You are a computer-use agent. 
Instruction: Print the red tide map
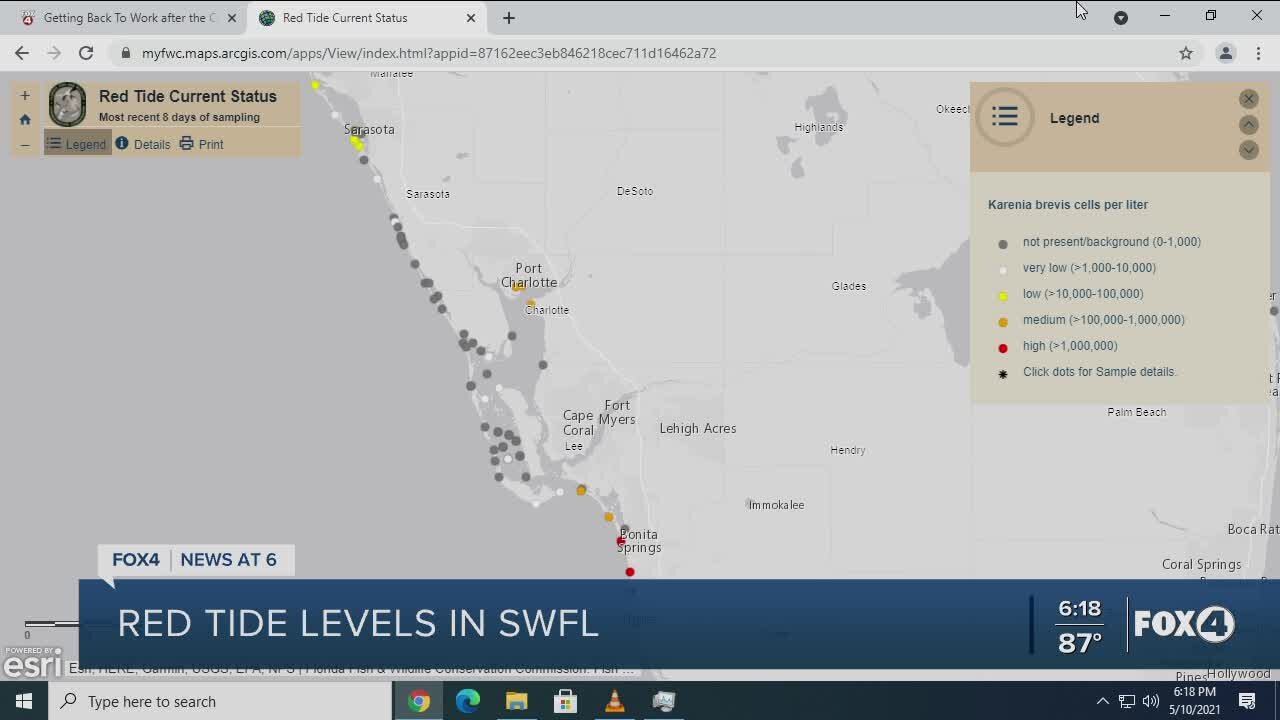click(201, 144)
